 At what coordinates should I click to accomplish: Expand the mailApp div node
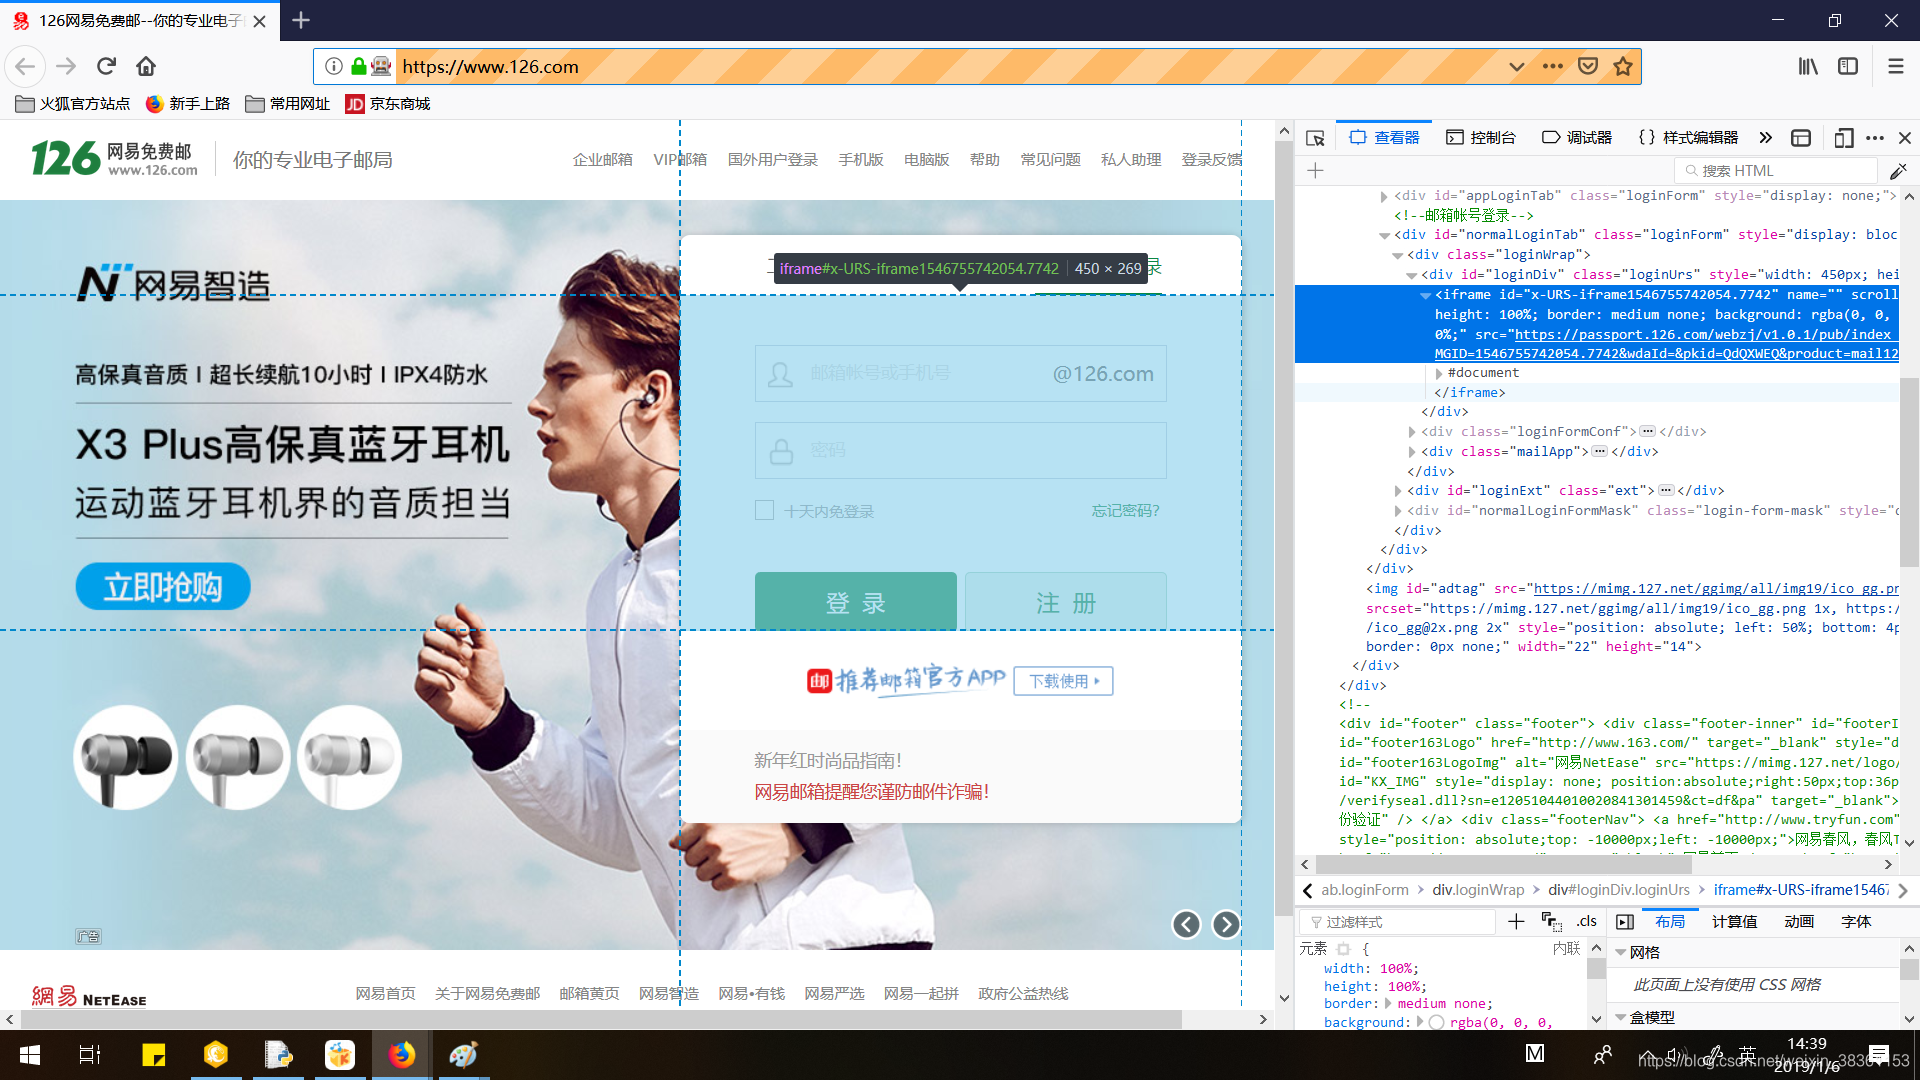click(1412, 452)
